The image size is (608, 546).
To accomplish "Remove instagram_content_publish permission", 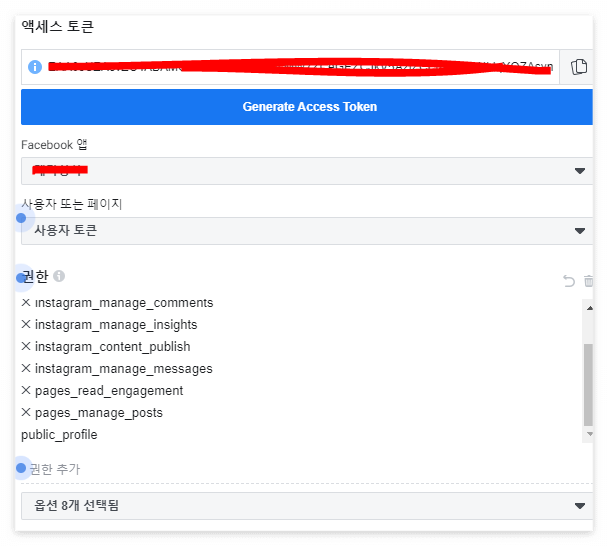I will (26, 346).
